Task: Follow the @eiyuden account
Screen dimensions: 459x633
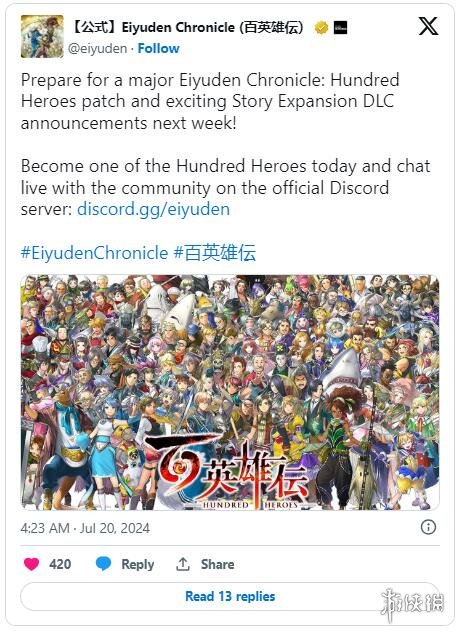Action: click(x=158, y=48)
